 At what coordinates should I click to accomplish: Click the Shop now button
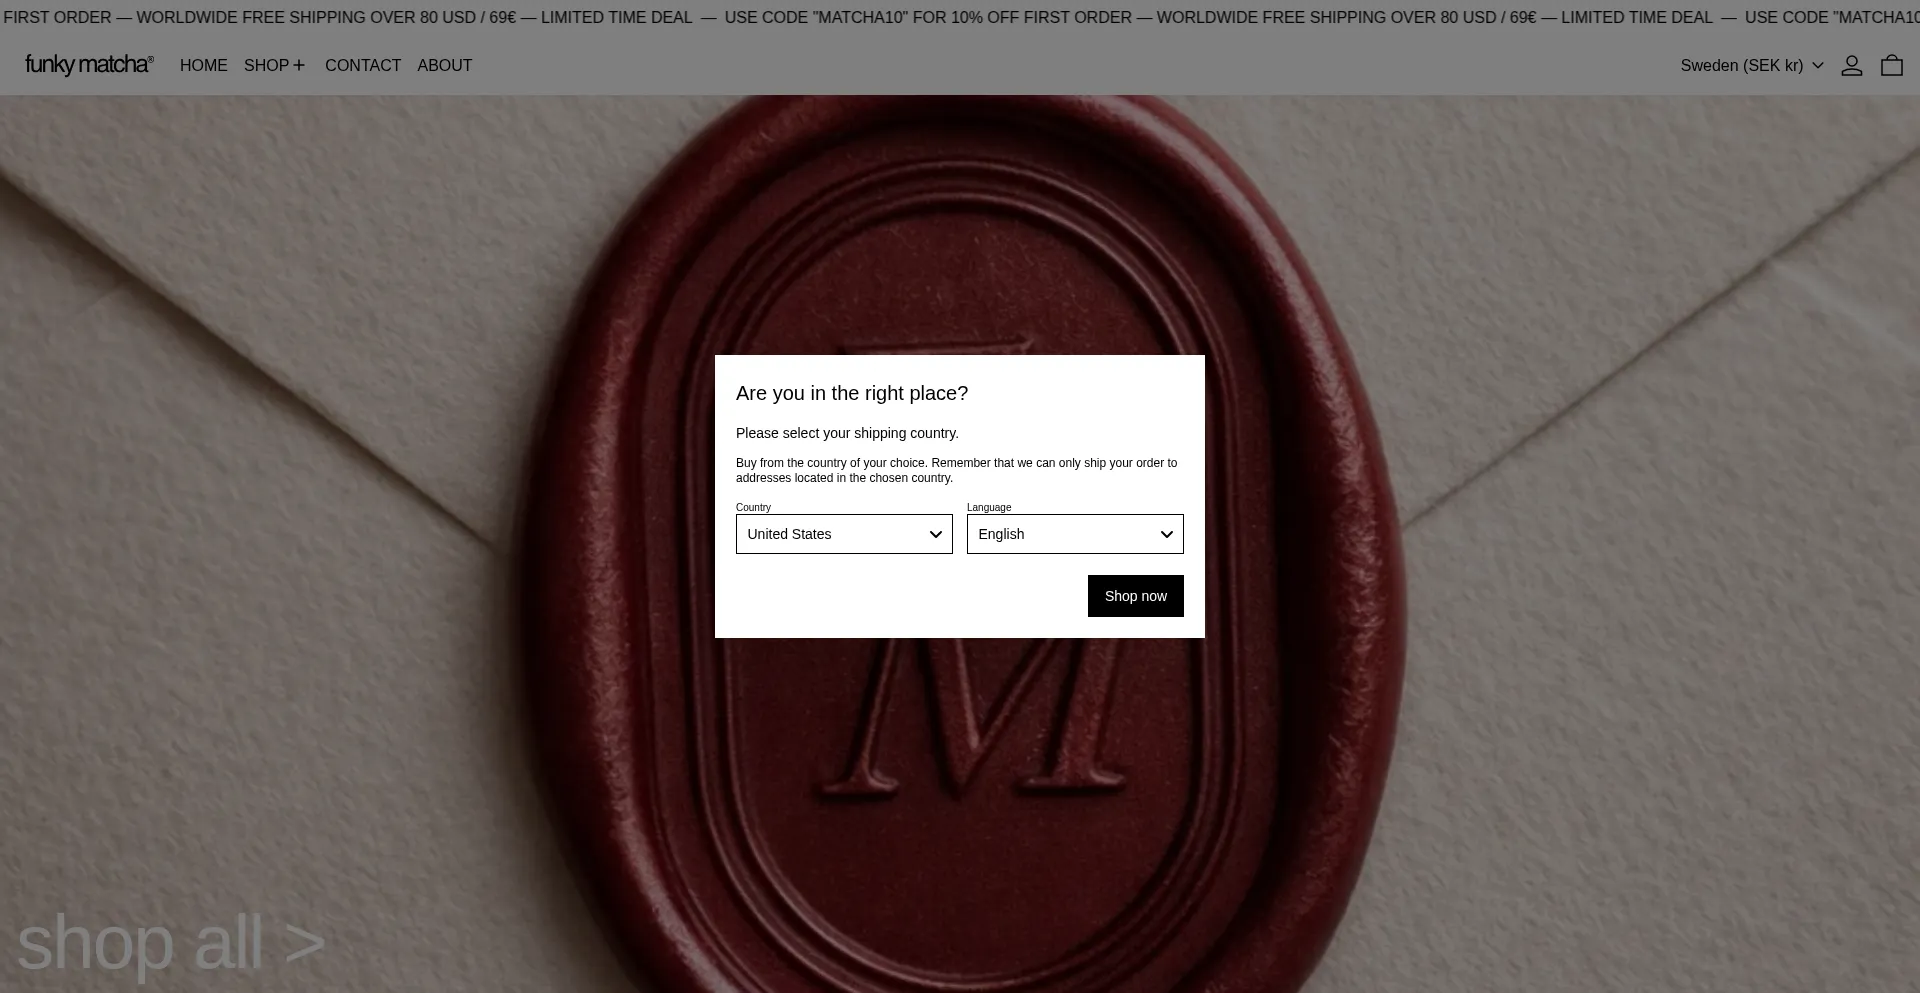click(1136, 596)
